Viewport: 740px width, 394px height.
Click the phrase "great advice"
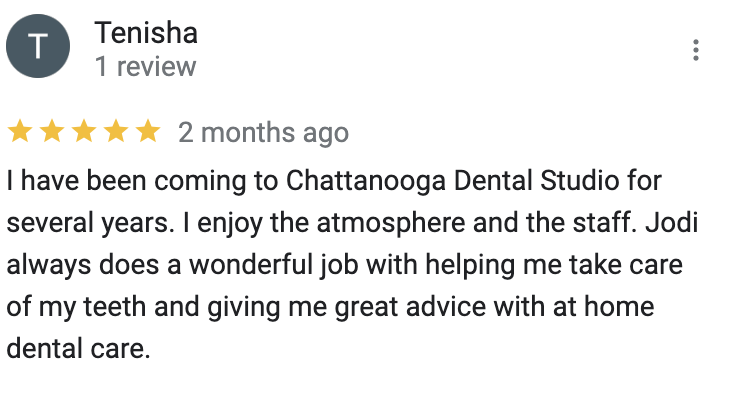point(410,307)
